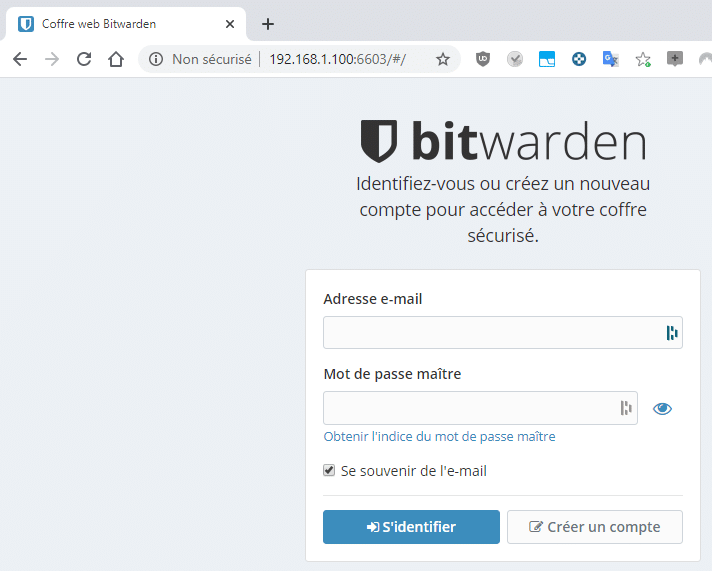Click the Créer un compte button
Screen dimensions: 712x571
pyautogui.click(x=595, y=527)
